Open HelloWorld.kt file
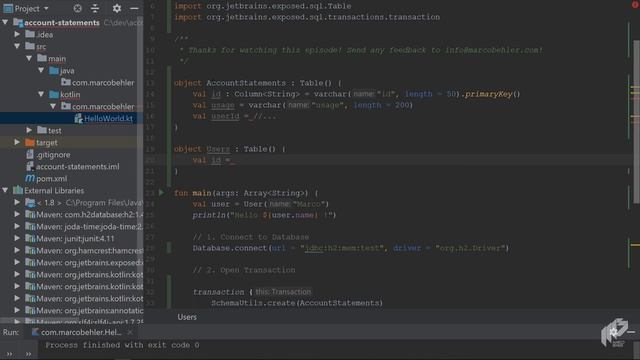Viewport: 640px width, 360px height. point(108,118)
